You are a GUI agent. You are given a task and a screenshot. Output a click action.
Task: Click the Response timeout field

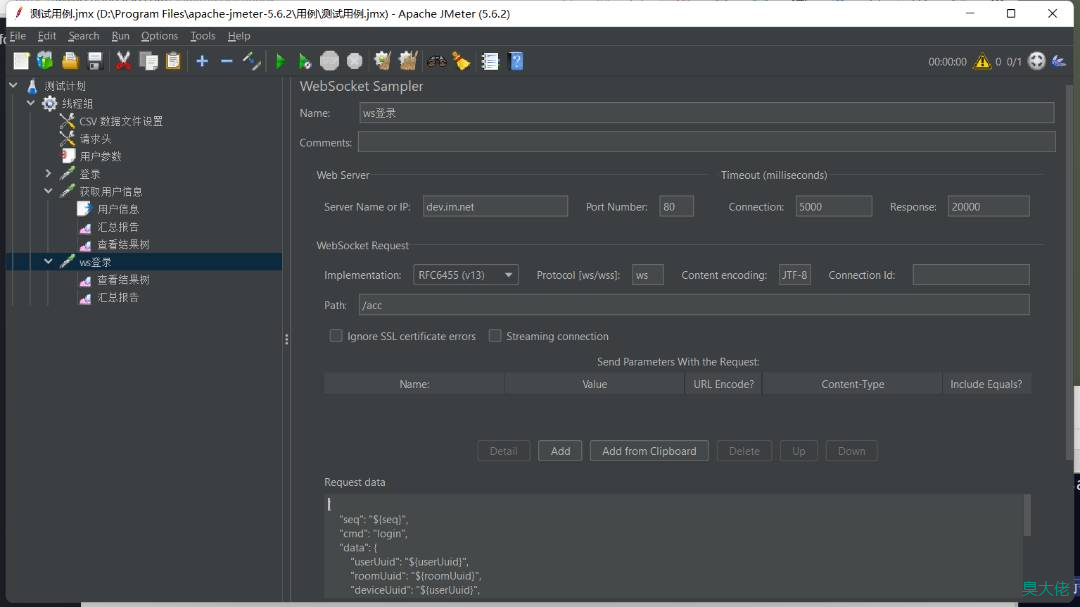point(988,207)
